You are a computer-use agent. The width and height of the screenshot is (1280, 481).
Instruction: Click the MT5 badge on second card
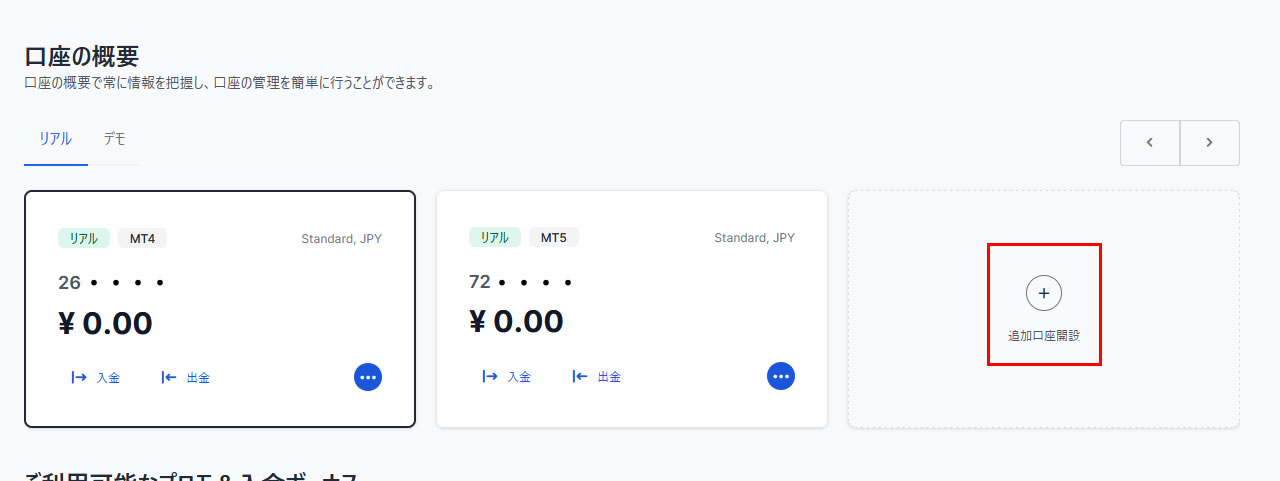[554, 238]
